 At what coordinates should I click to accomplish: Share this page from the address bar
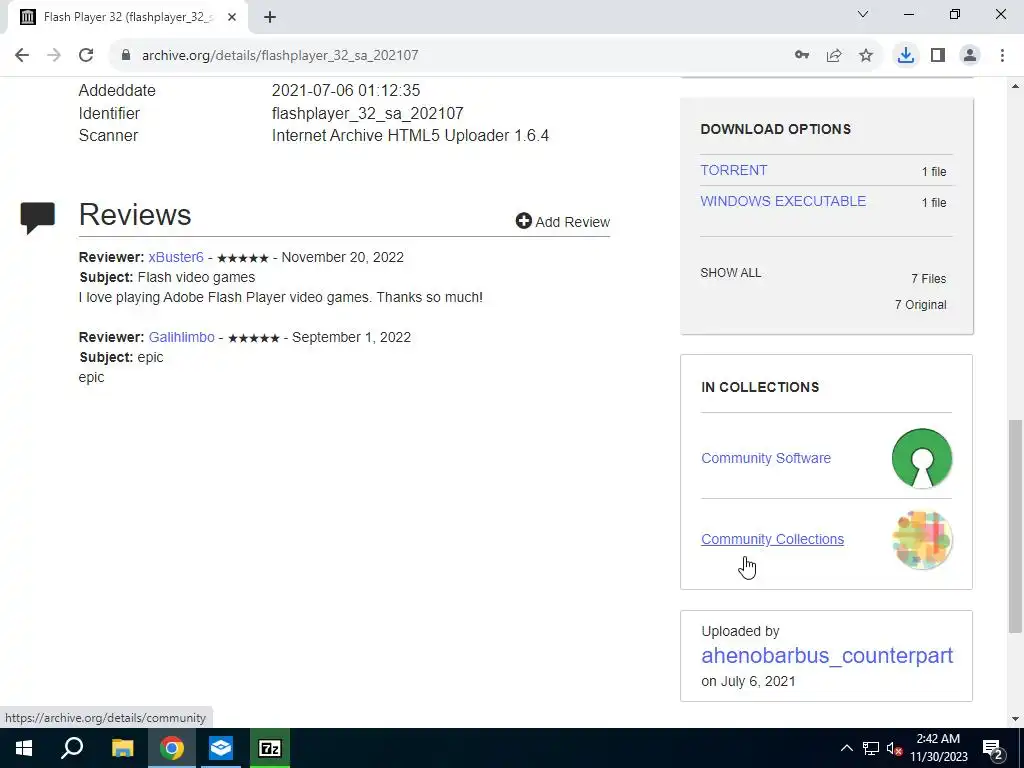[x=834, y=56]
